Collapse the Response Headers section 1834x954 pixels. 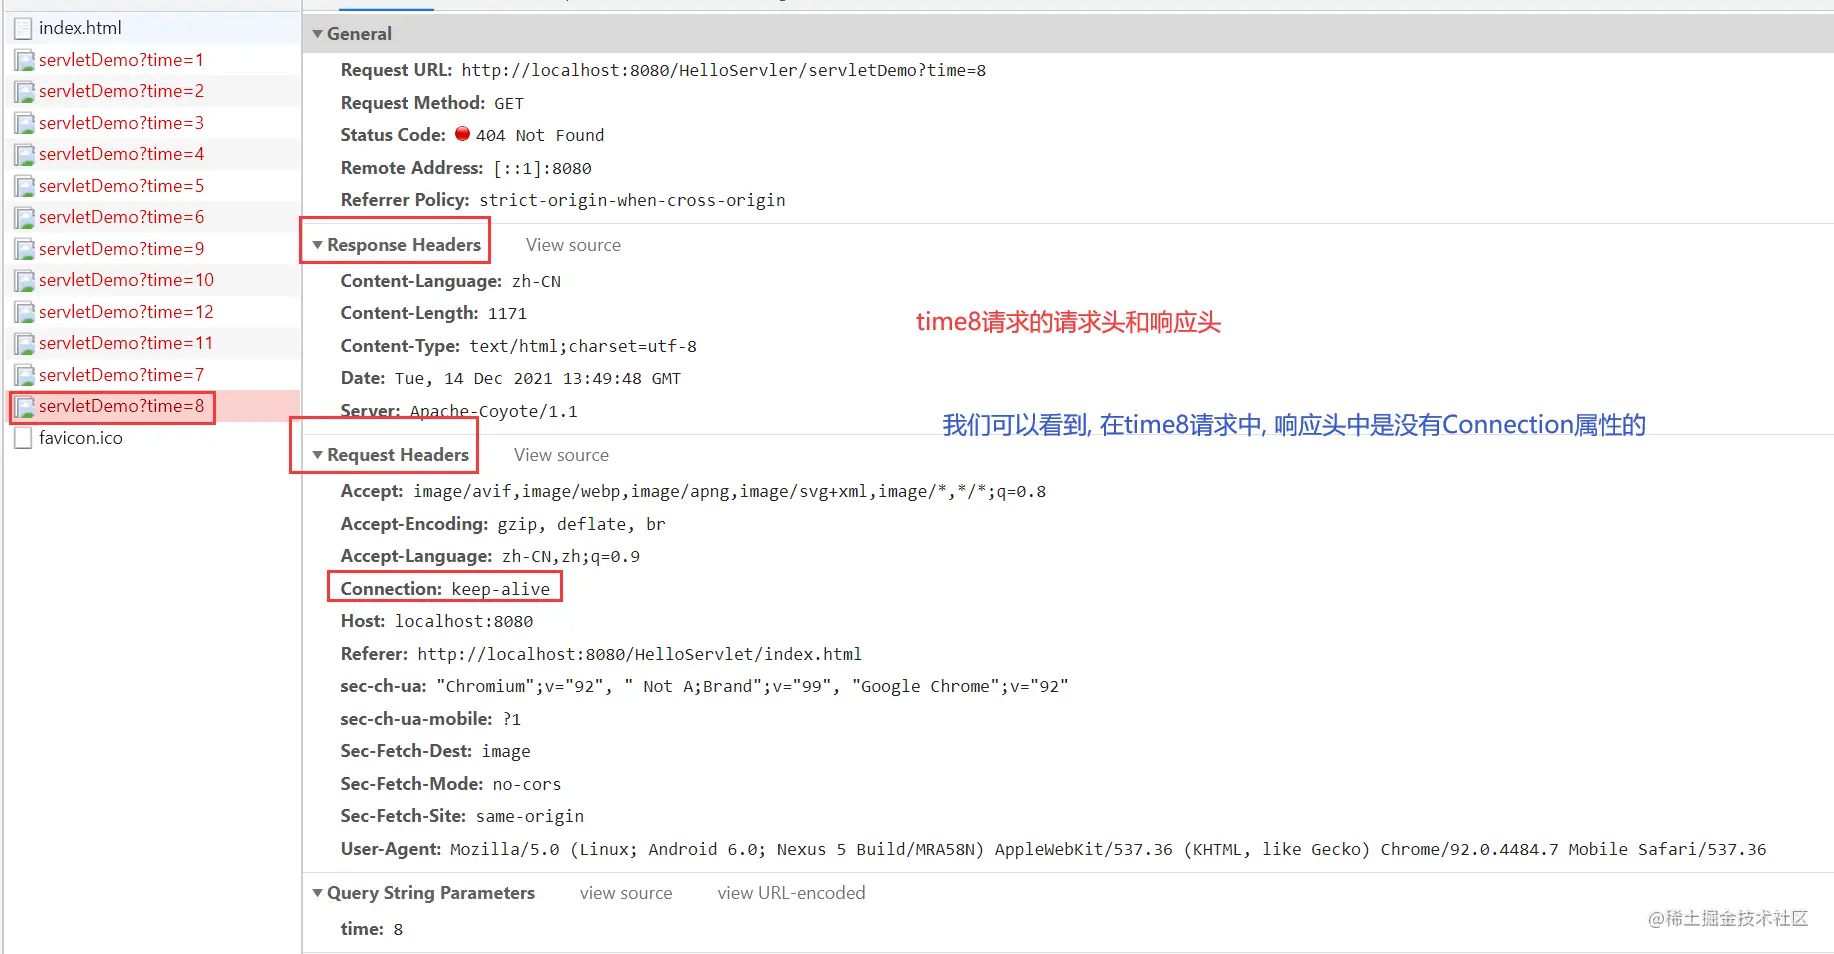(317, 245)
